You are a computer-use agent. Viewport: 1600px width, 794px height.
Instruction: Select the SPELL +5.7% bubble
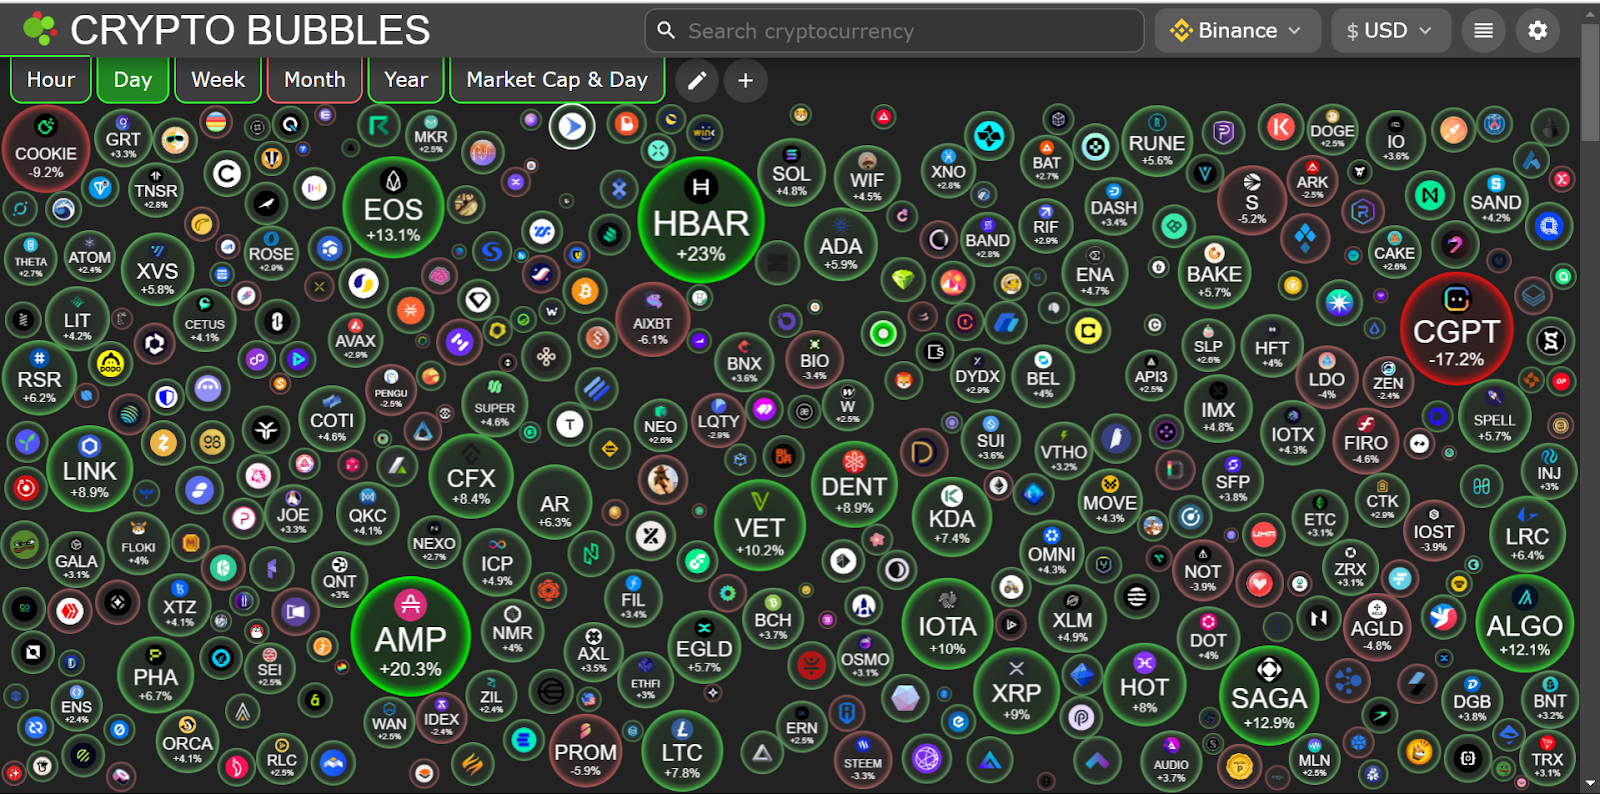pos(1494,414)
